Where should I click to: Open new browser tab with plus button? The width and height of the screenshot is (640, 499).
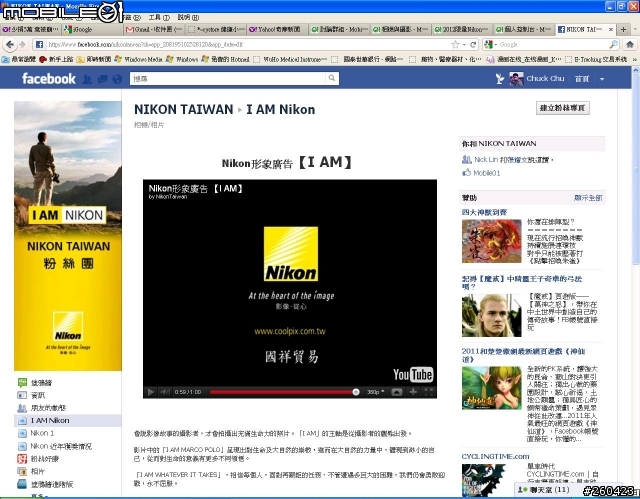coord(623,29)
